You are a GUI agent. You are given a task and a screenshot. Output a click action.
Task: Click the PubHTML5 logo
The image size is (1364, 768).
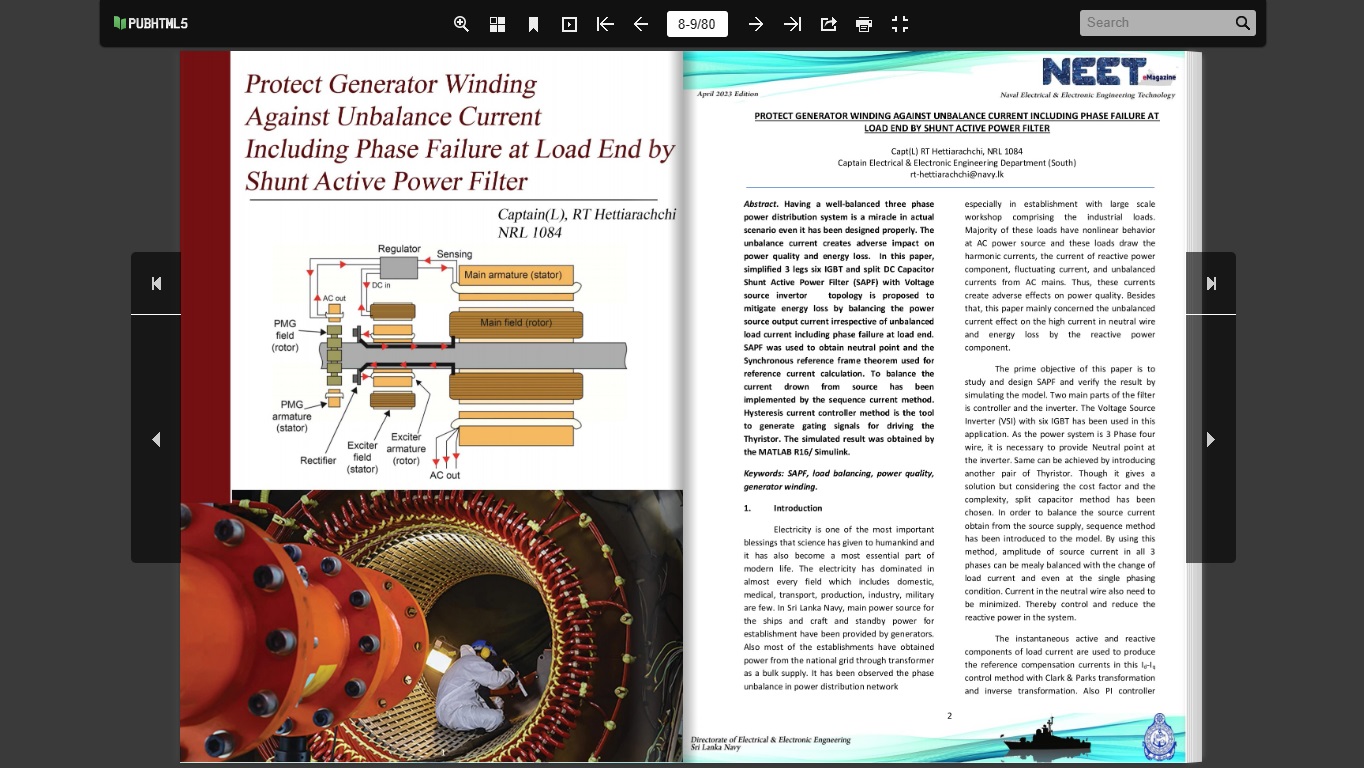pos(151,23)
